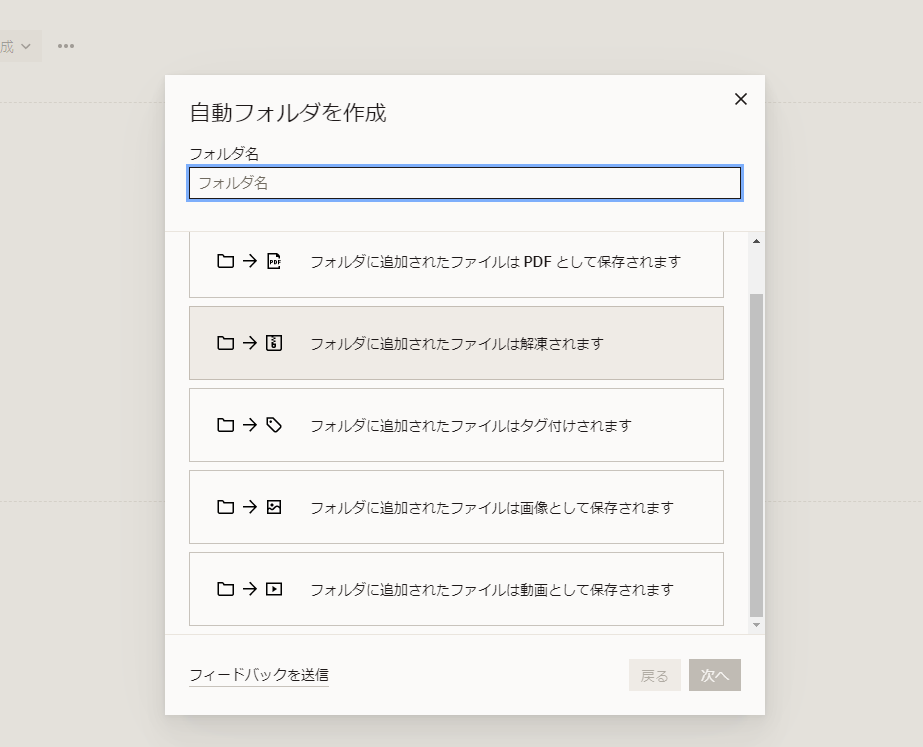The width and height of the screenshot is (923, 747).
Task: Click the tag icon in tagging option
Action: click(x=274, y=425)
